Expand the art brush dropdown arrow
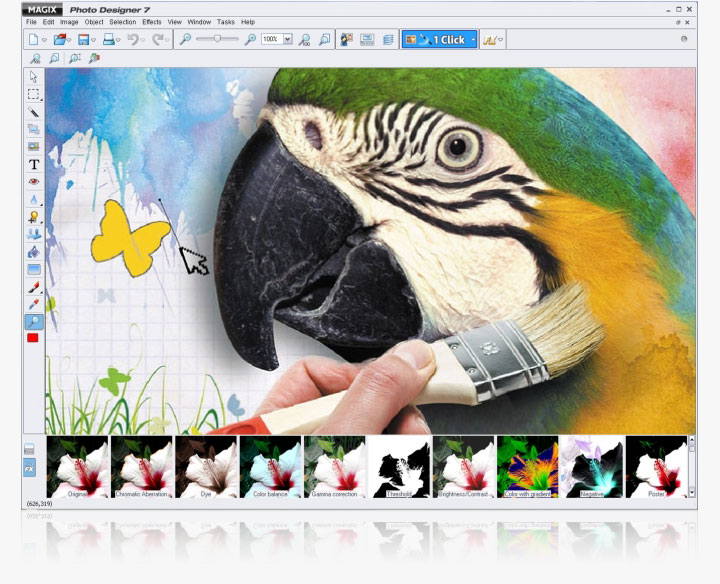Viewport: 720px width, 584px height. pyautogui.click(x=501, y=40)
